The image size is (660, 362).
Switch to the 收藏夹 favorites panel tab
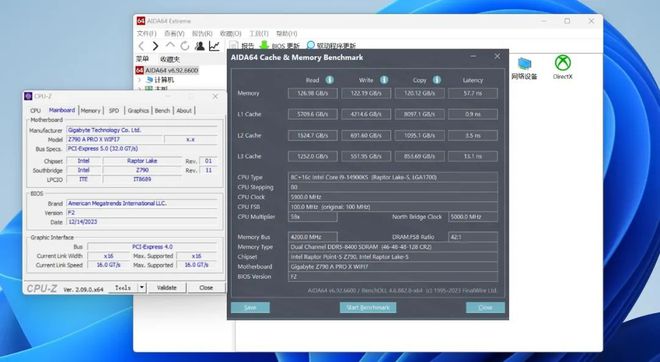pyautogui.click(x=170, y=59)
